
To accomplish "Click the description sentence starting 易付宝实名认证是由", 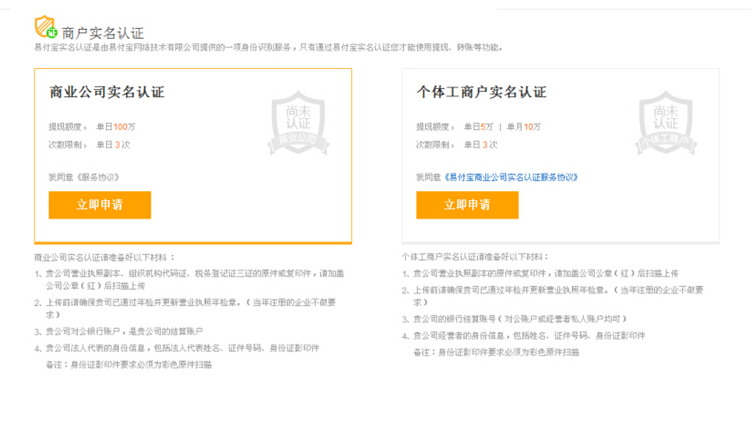I will [x=268, y=47].
